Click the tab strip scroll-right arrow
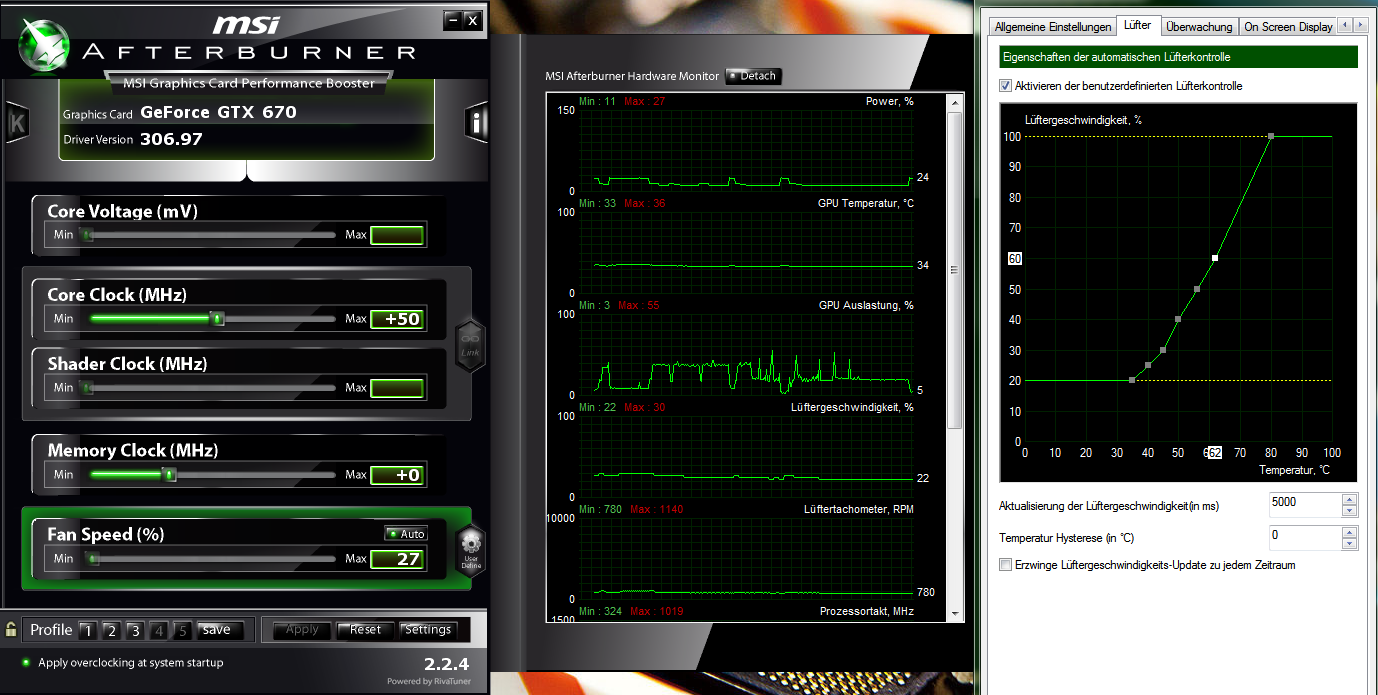 [x=1358, y=26]
